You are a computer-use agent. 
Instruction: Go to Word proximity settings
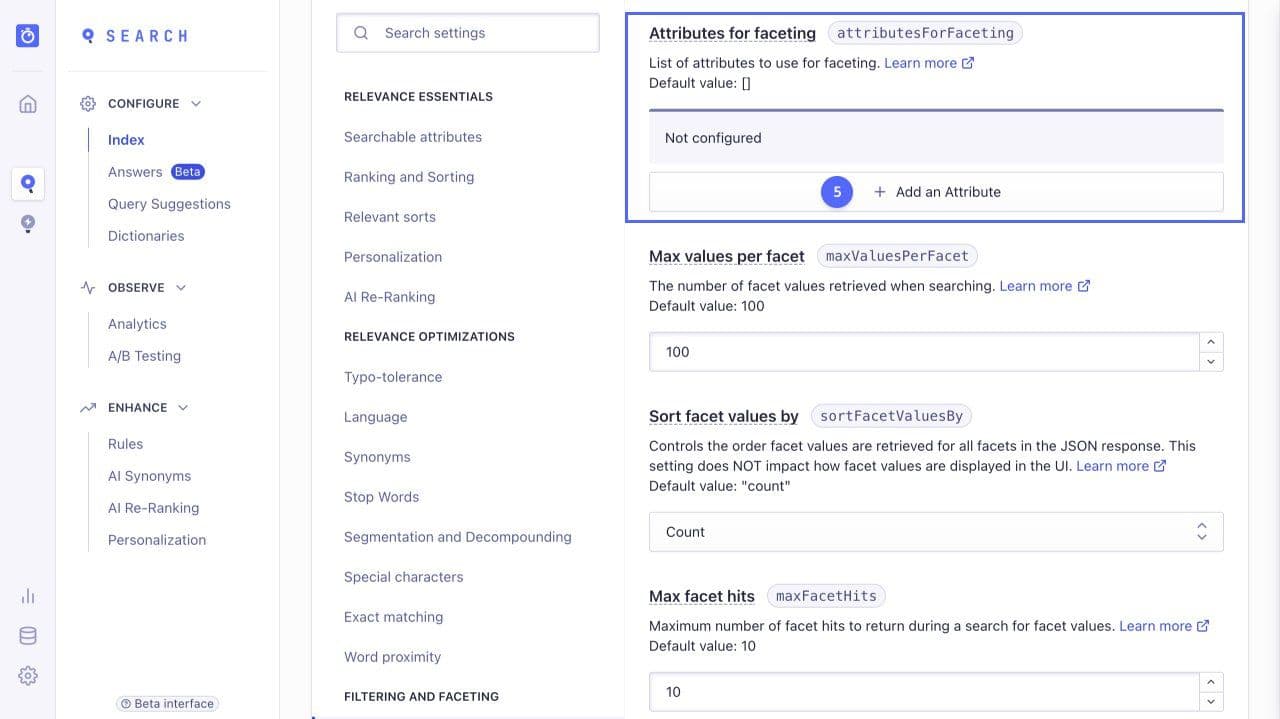[392, 657]
